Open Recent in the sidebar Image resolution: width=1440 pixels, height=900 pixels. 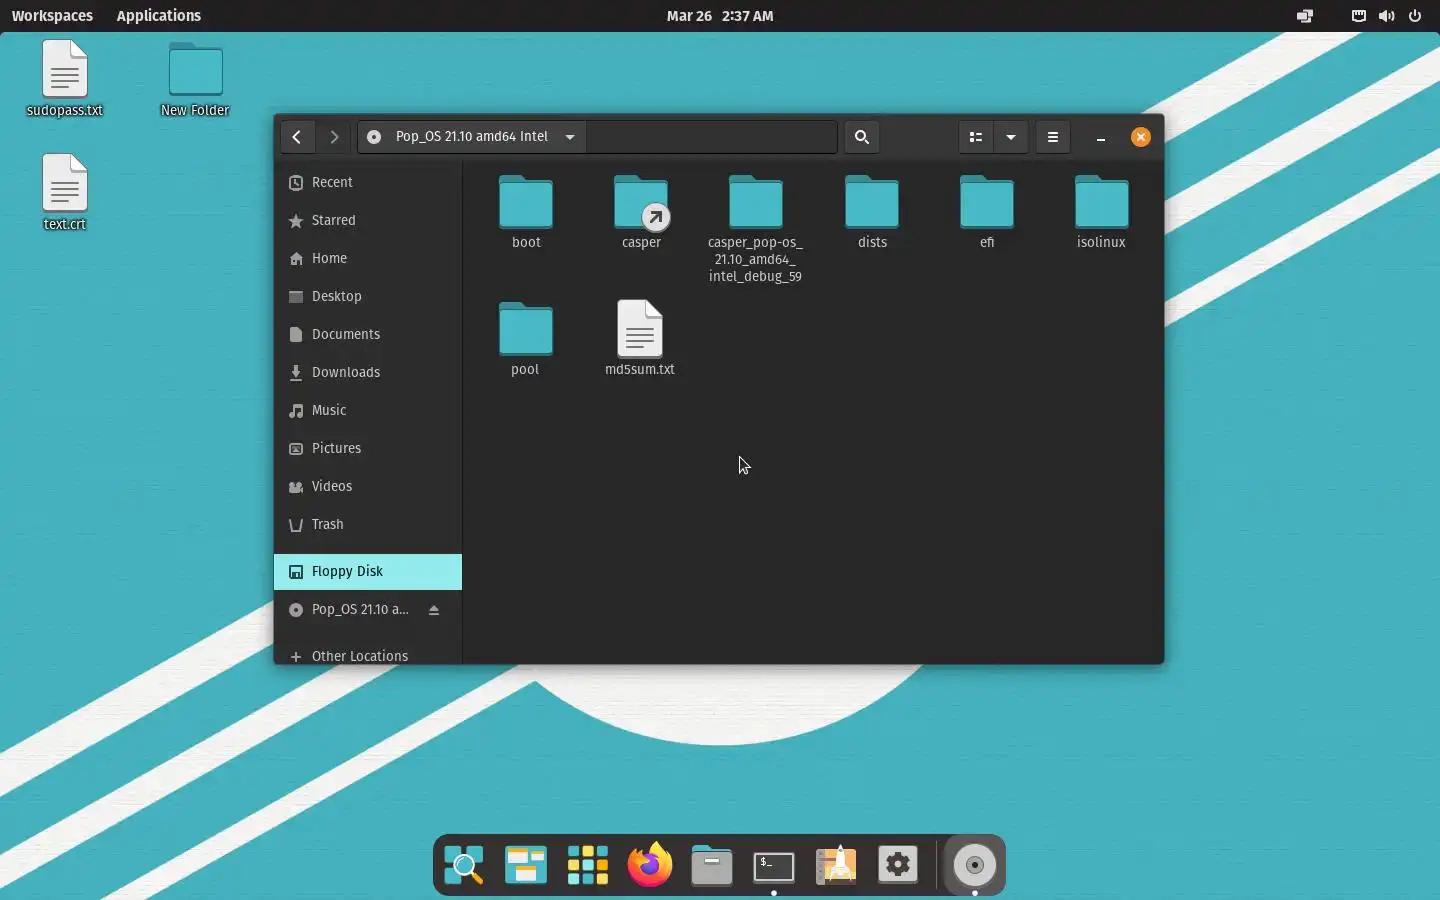pos(368,182)
